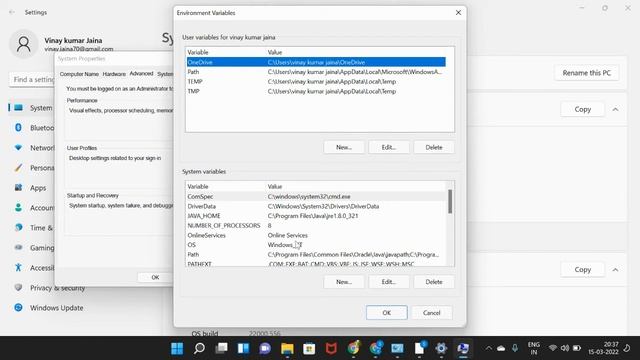The height and width of the screenshot is (360, 640).
Task: Open Advanced tab in System Properties
Action: click(x=141, y=73)
